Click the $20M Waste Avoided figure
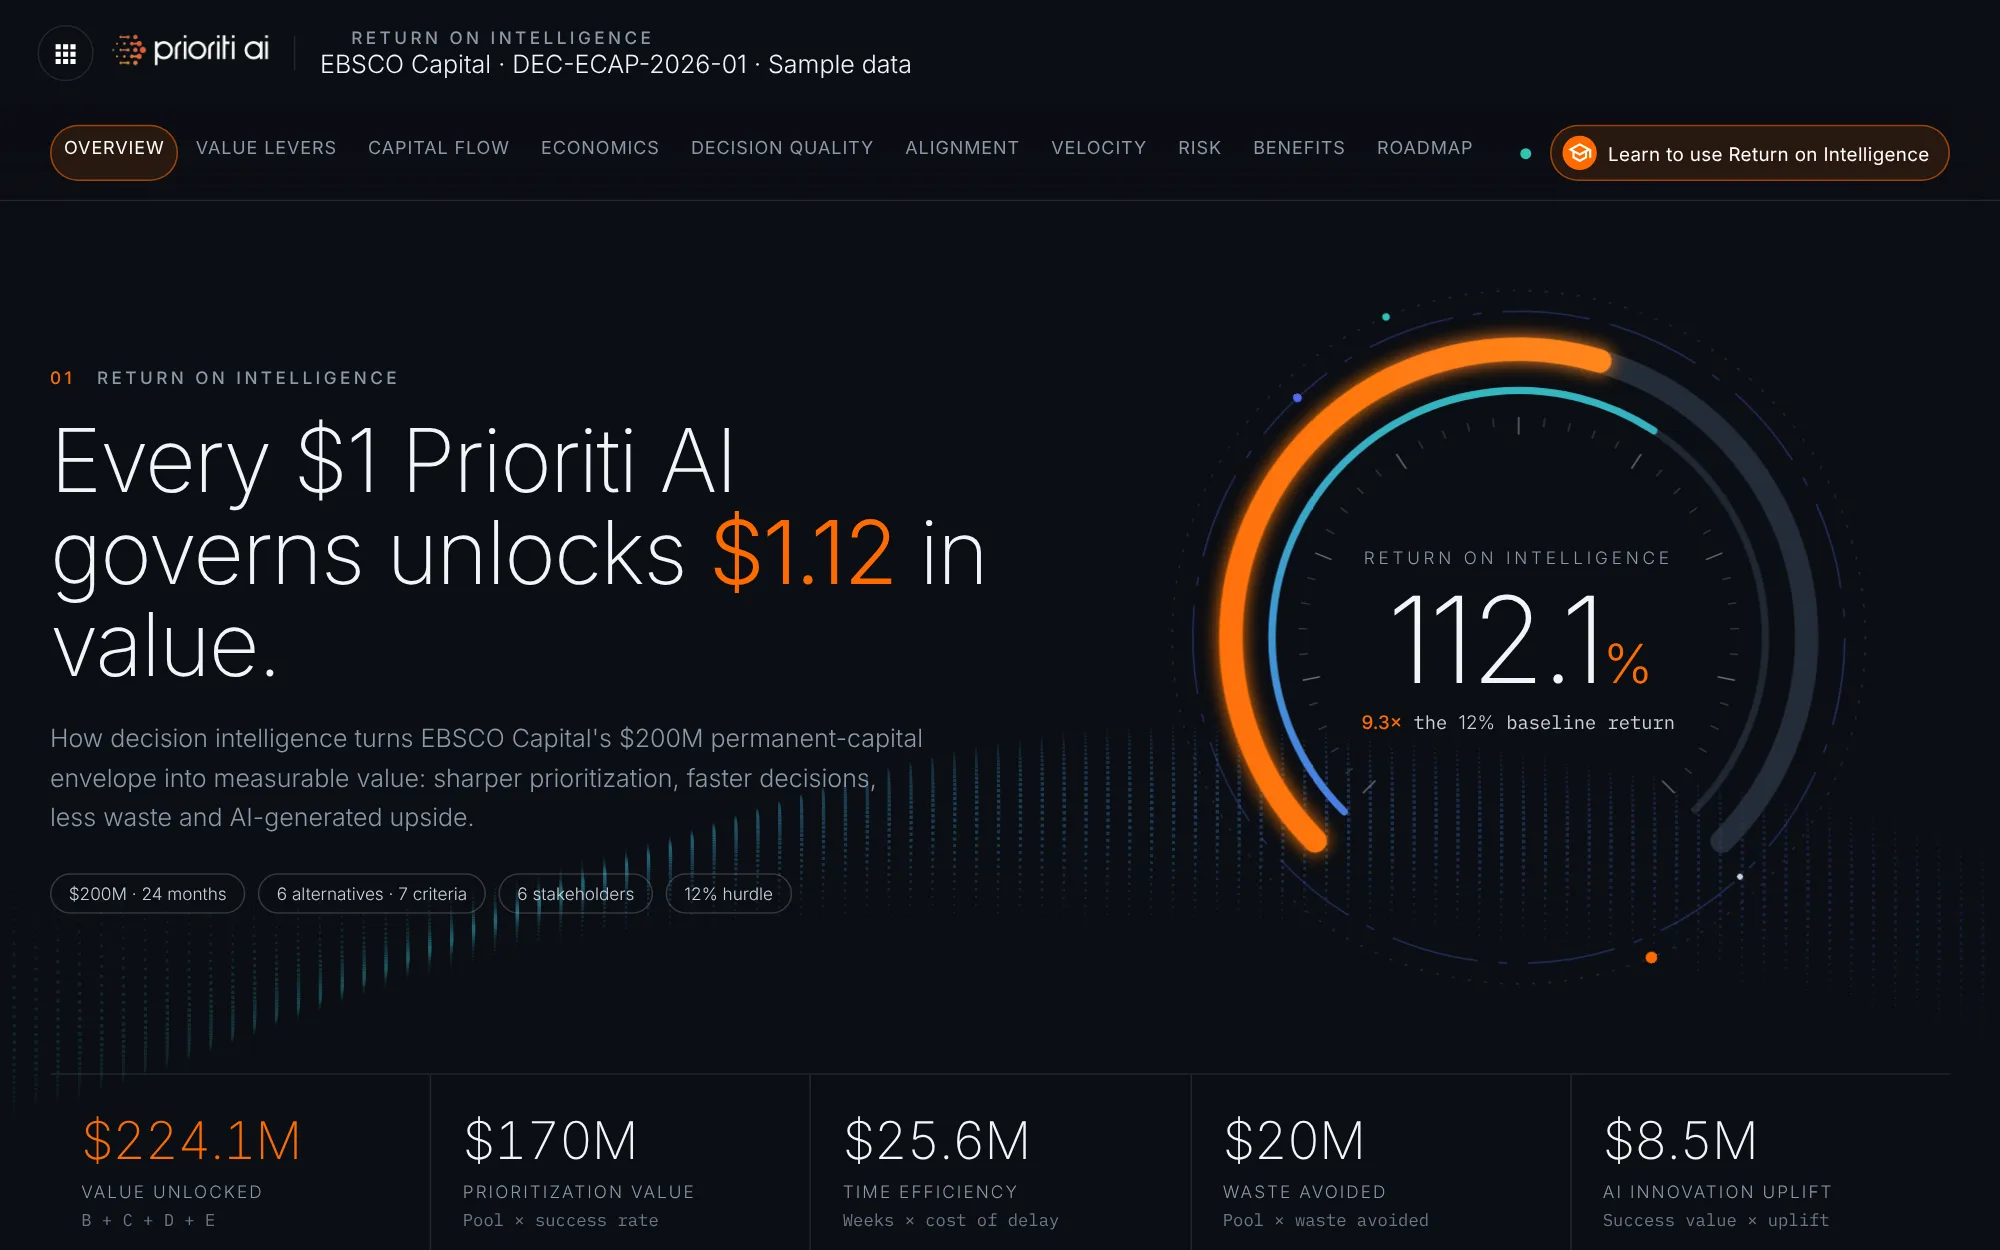 tap(1294, 1141)
